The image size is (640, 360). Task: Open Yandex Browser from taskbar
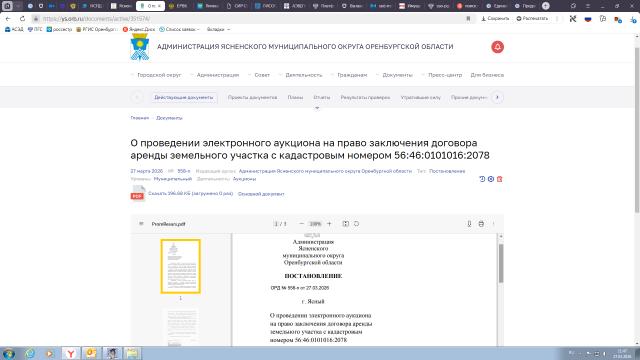click(x=71, y=353)
